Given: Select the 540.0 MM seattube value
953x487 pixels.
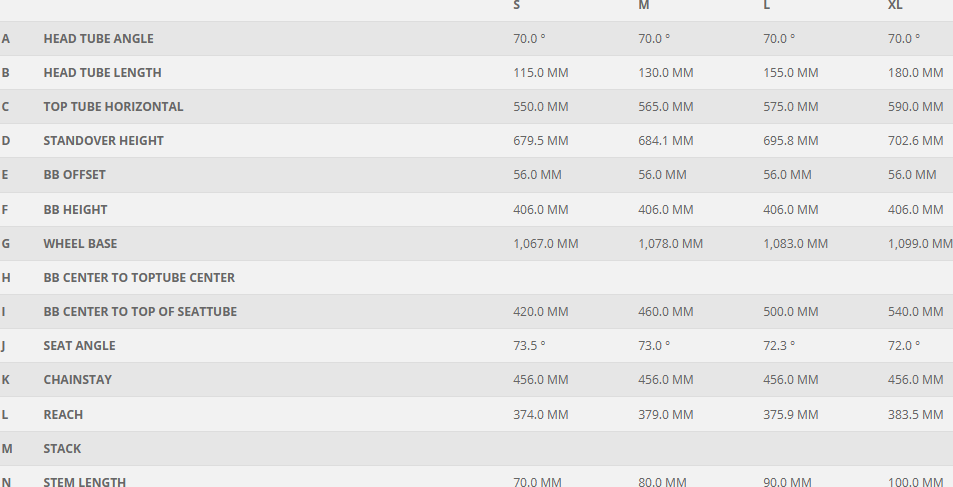Looking at the screenshot, I should (x=915, y=312).
